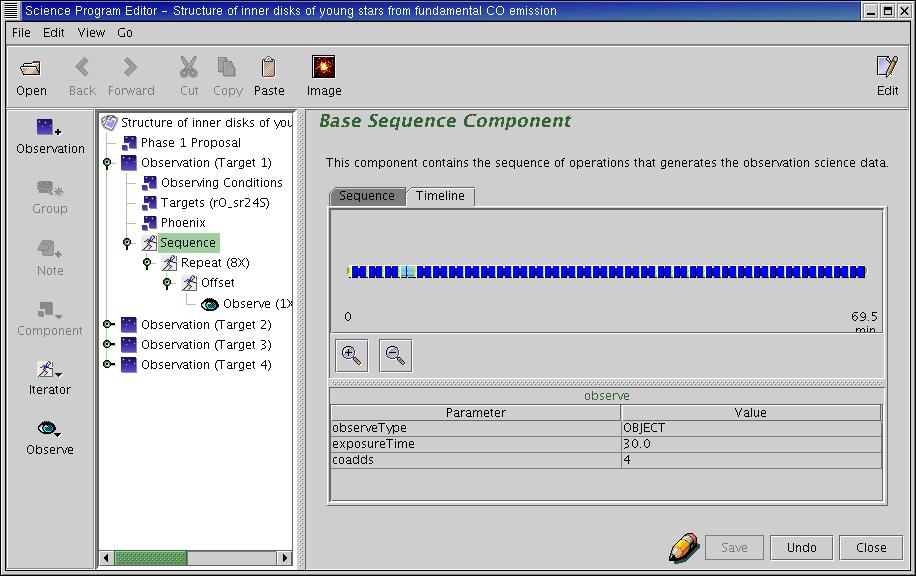Select the program root node icon

(x=109, y=123)
